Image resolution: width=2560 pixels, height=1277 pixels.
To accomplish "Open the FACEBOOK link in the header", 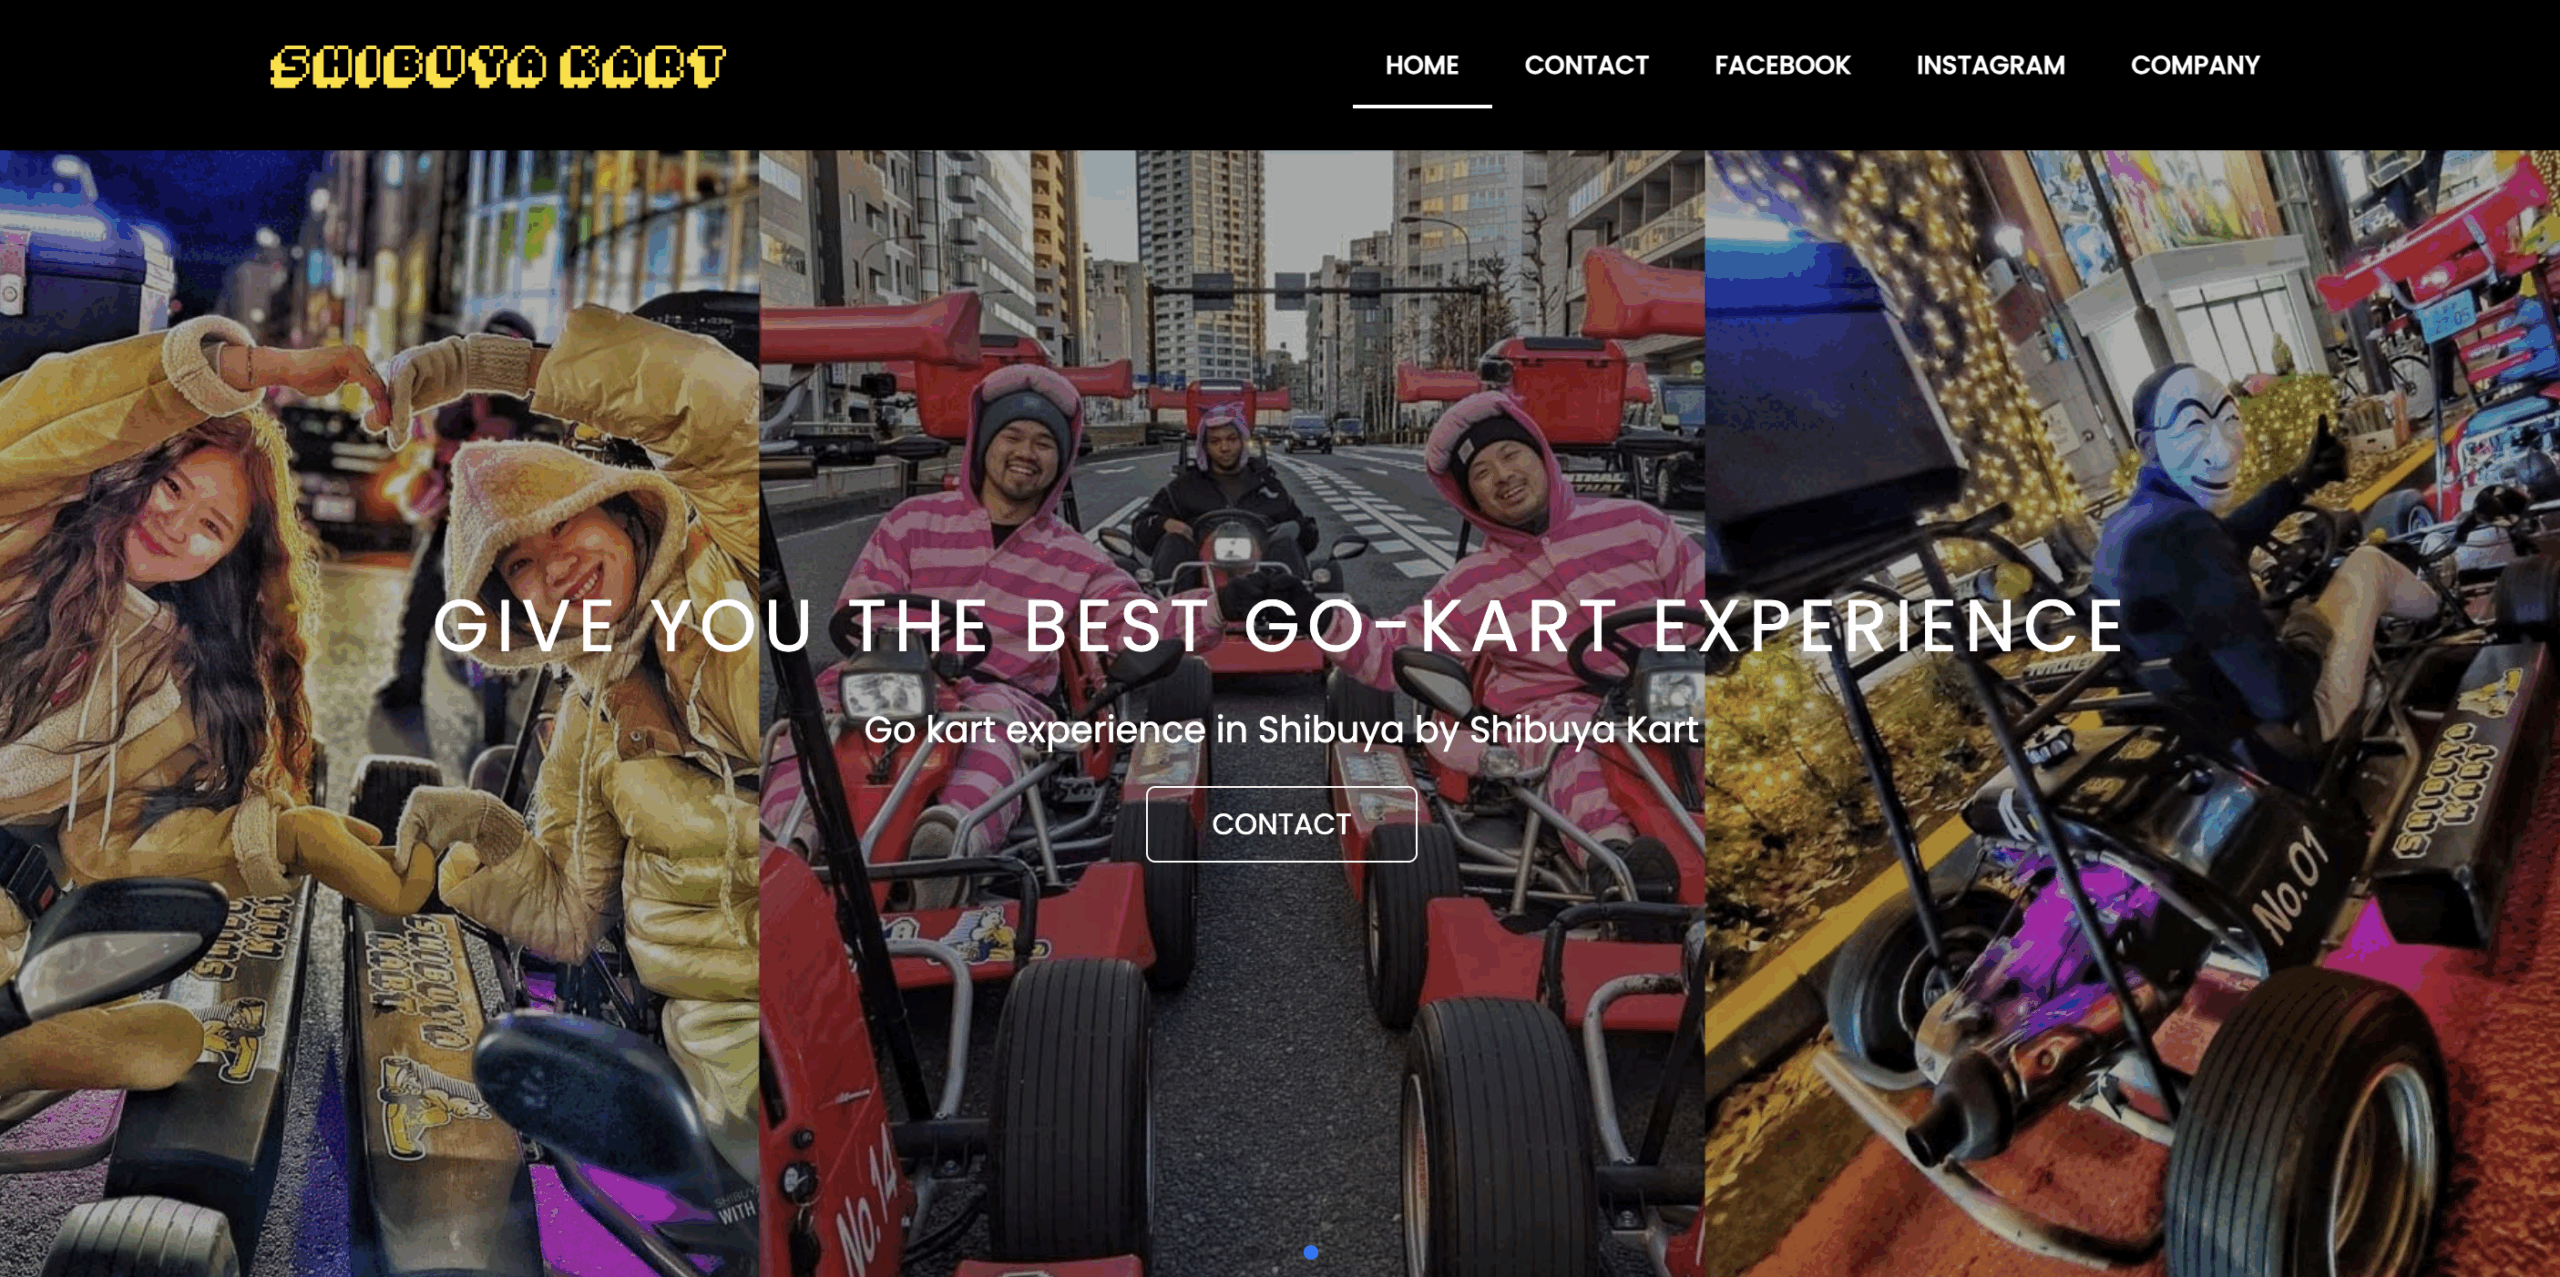I will tap(1782, 66).
